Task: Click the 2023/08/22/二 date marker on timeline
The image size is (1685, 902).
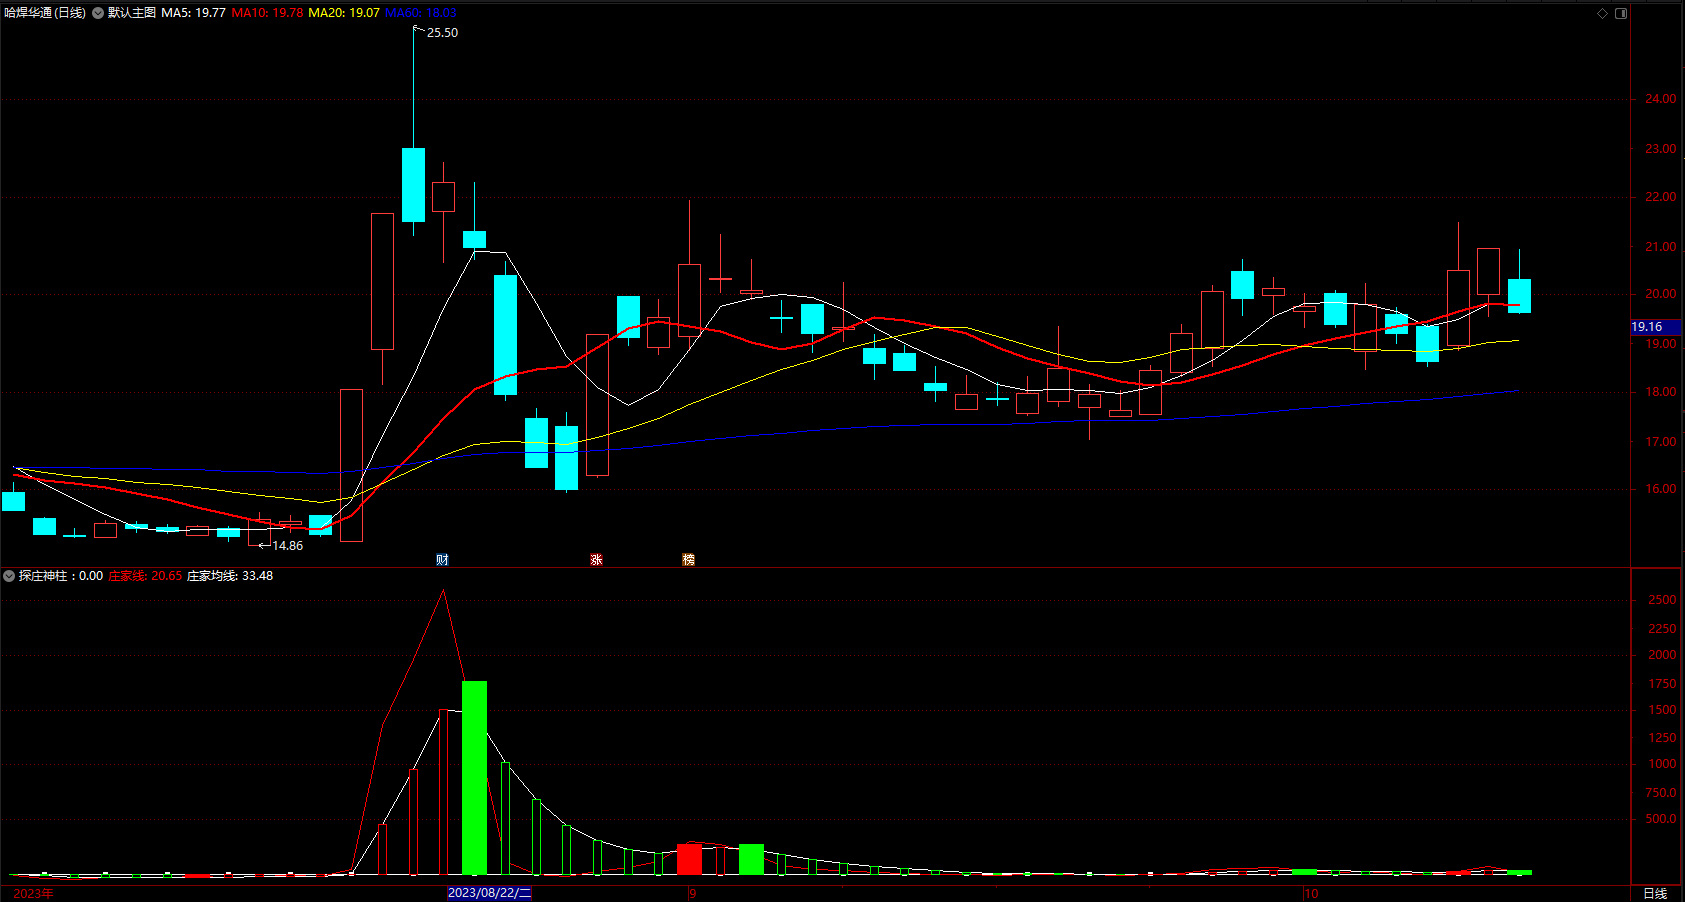Action: pos(490,893)
